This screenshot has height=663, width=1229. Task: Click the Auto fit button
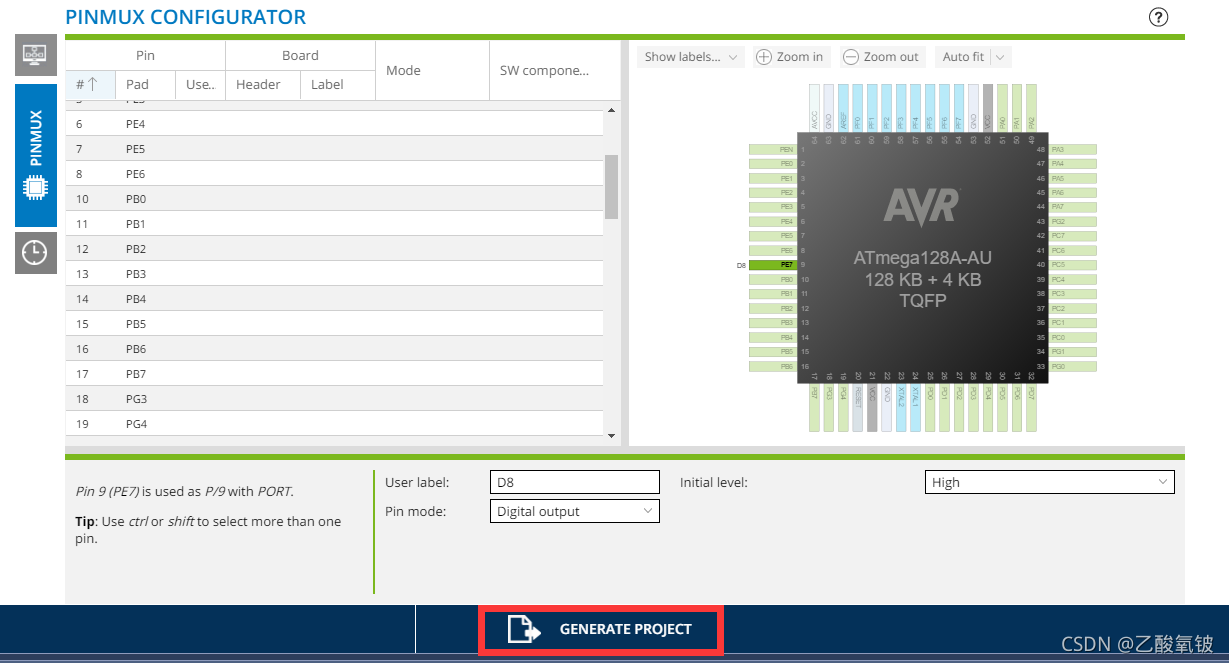pos(963,57)
